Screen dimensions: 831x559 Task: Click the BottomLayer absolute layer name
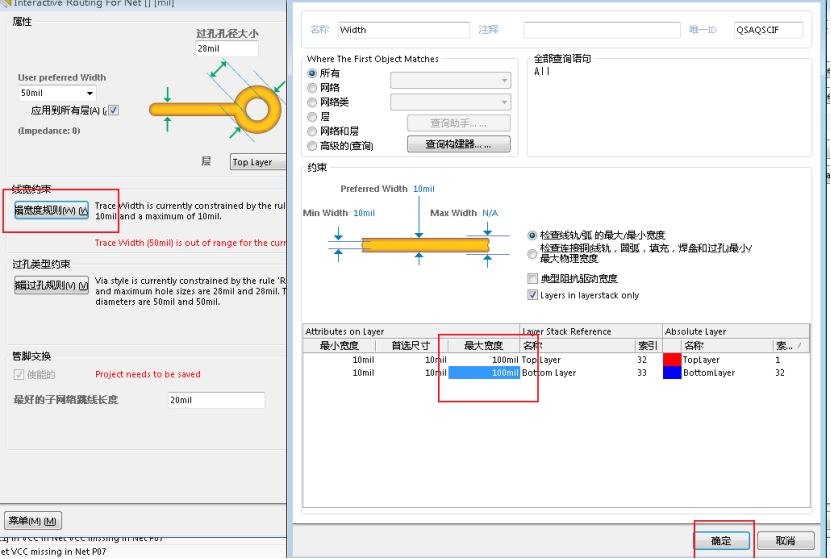click(x=709, y=373)
